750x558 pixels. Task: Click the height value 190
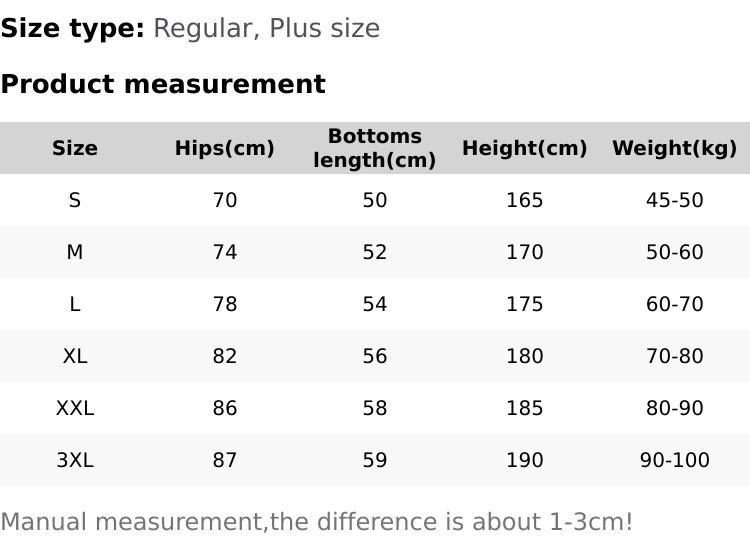point(525,461)
